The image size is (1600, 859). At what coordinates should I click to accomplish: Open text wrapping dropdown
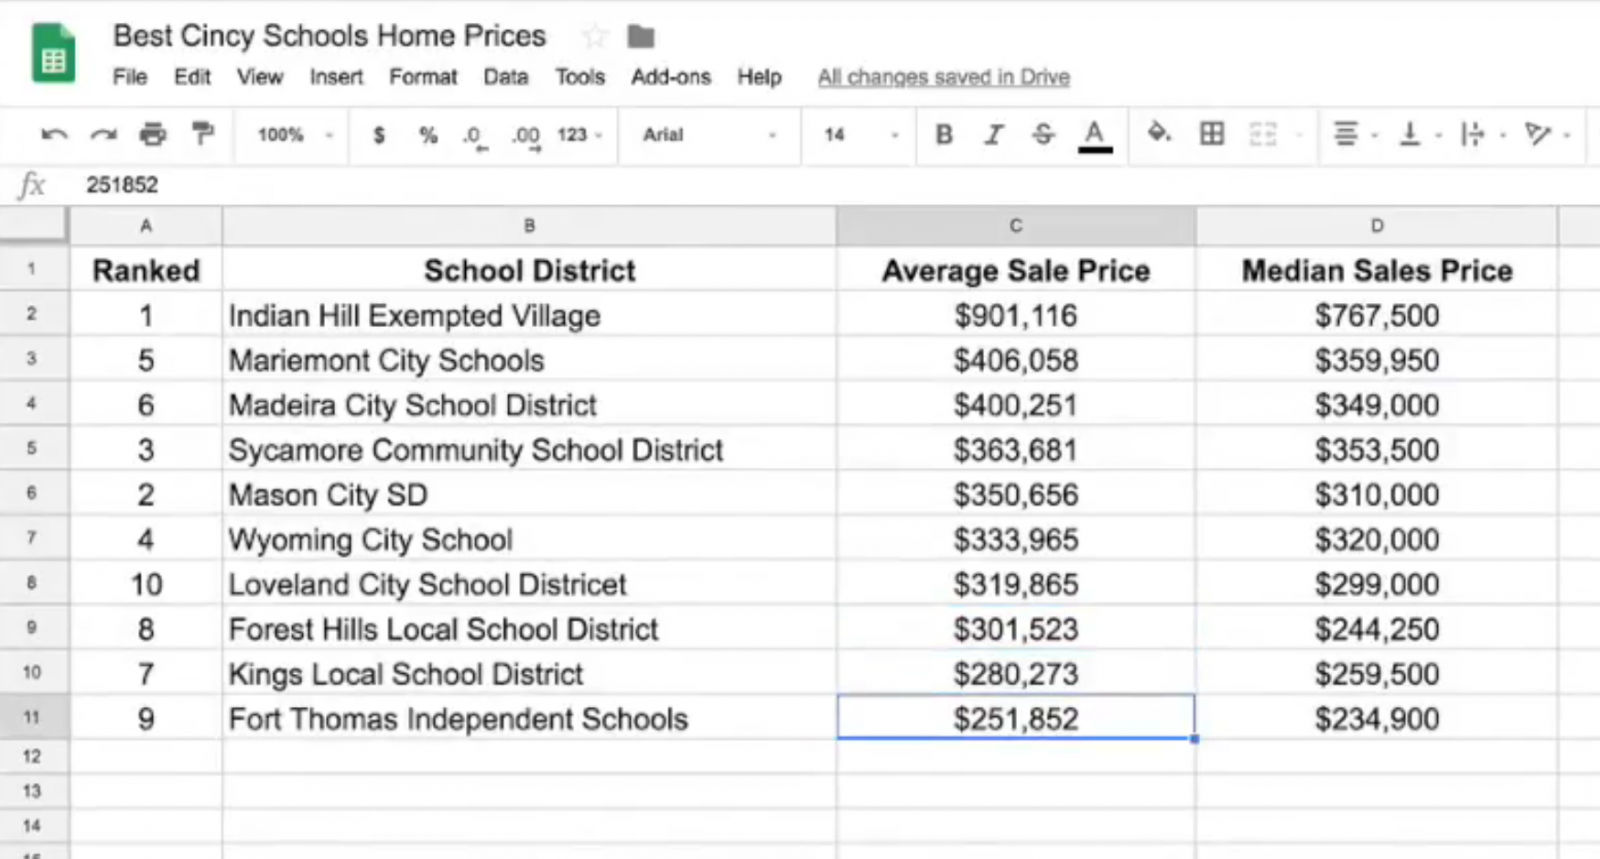point(1482,134)
